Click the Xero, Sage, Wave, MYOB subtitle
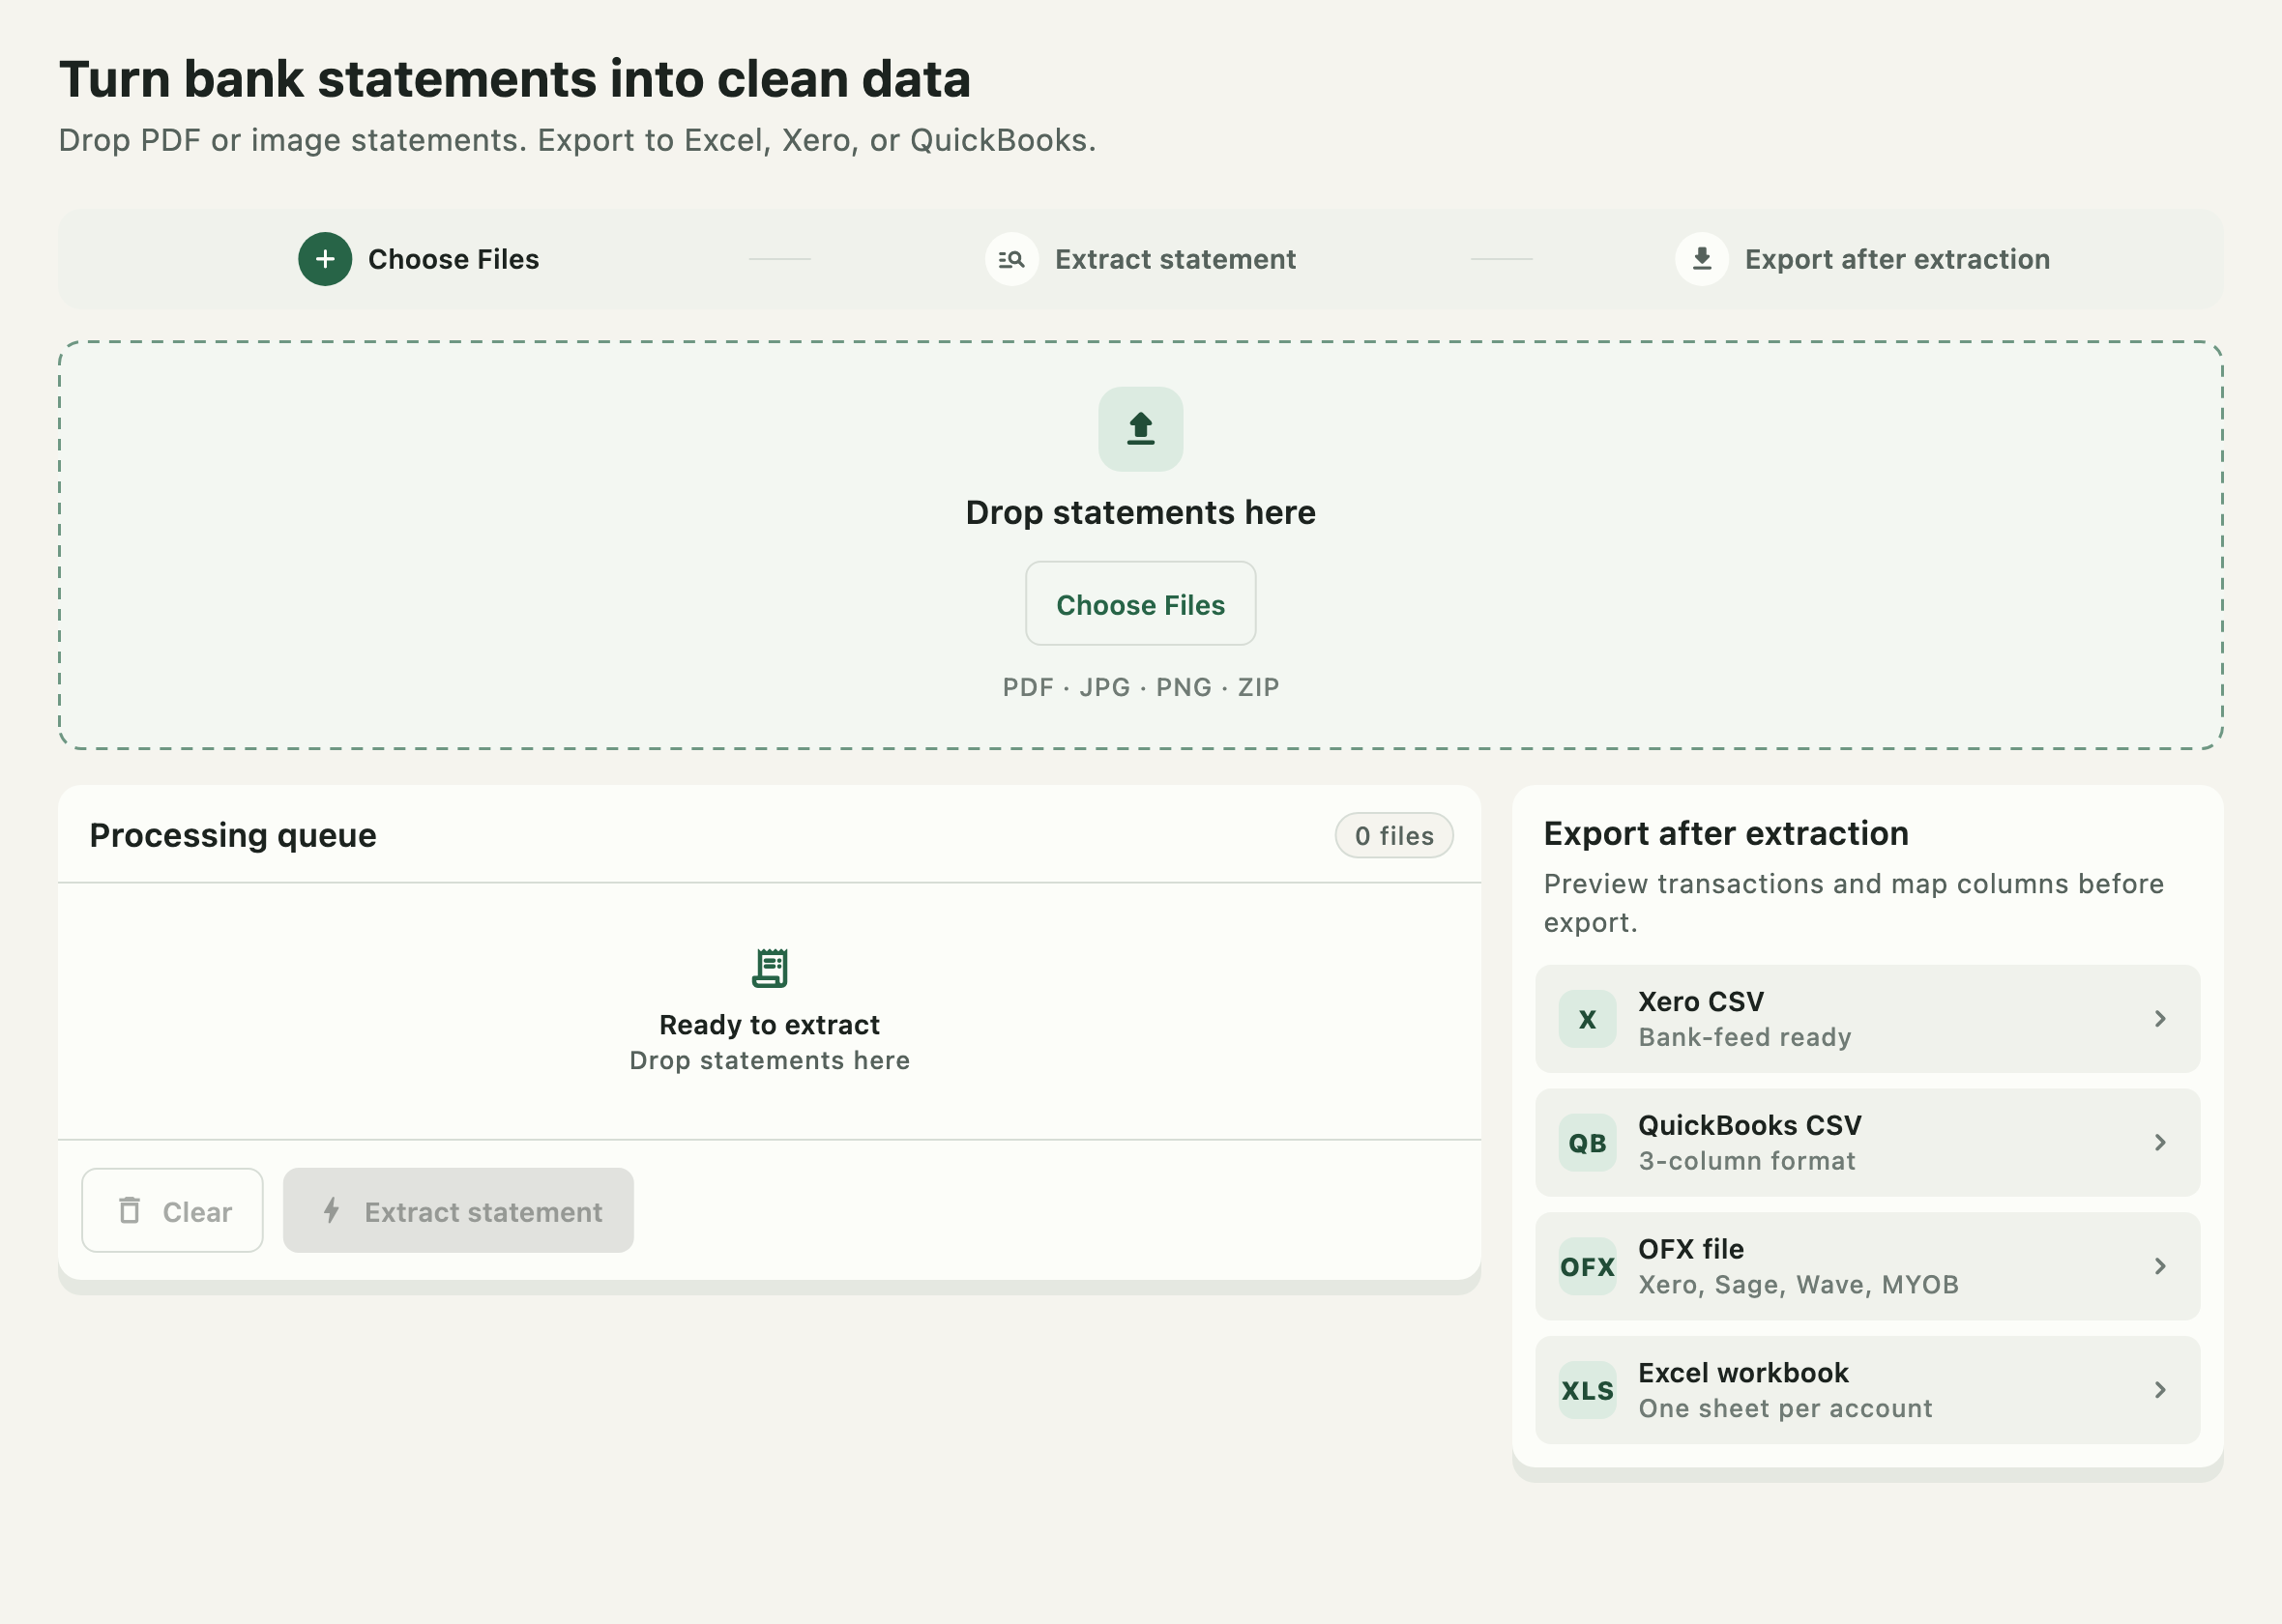Image resolution: width=2282 pixels, height=1624 pixels. tap(1798, 1285)
